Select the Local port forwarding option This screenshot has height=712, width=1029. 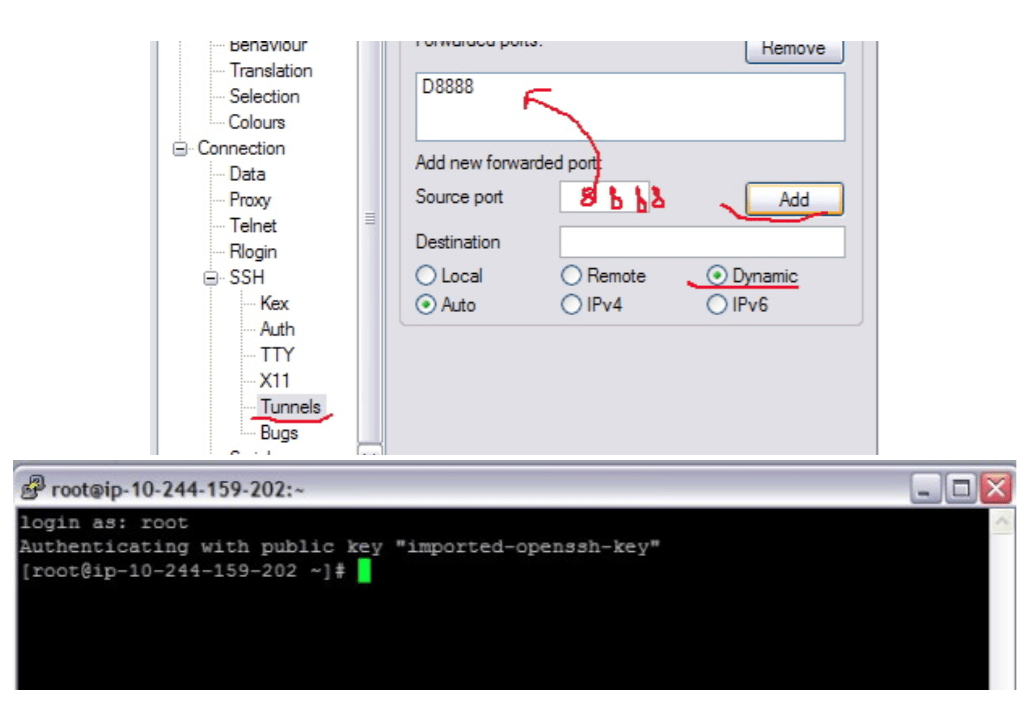427,276
